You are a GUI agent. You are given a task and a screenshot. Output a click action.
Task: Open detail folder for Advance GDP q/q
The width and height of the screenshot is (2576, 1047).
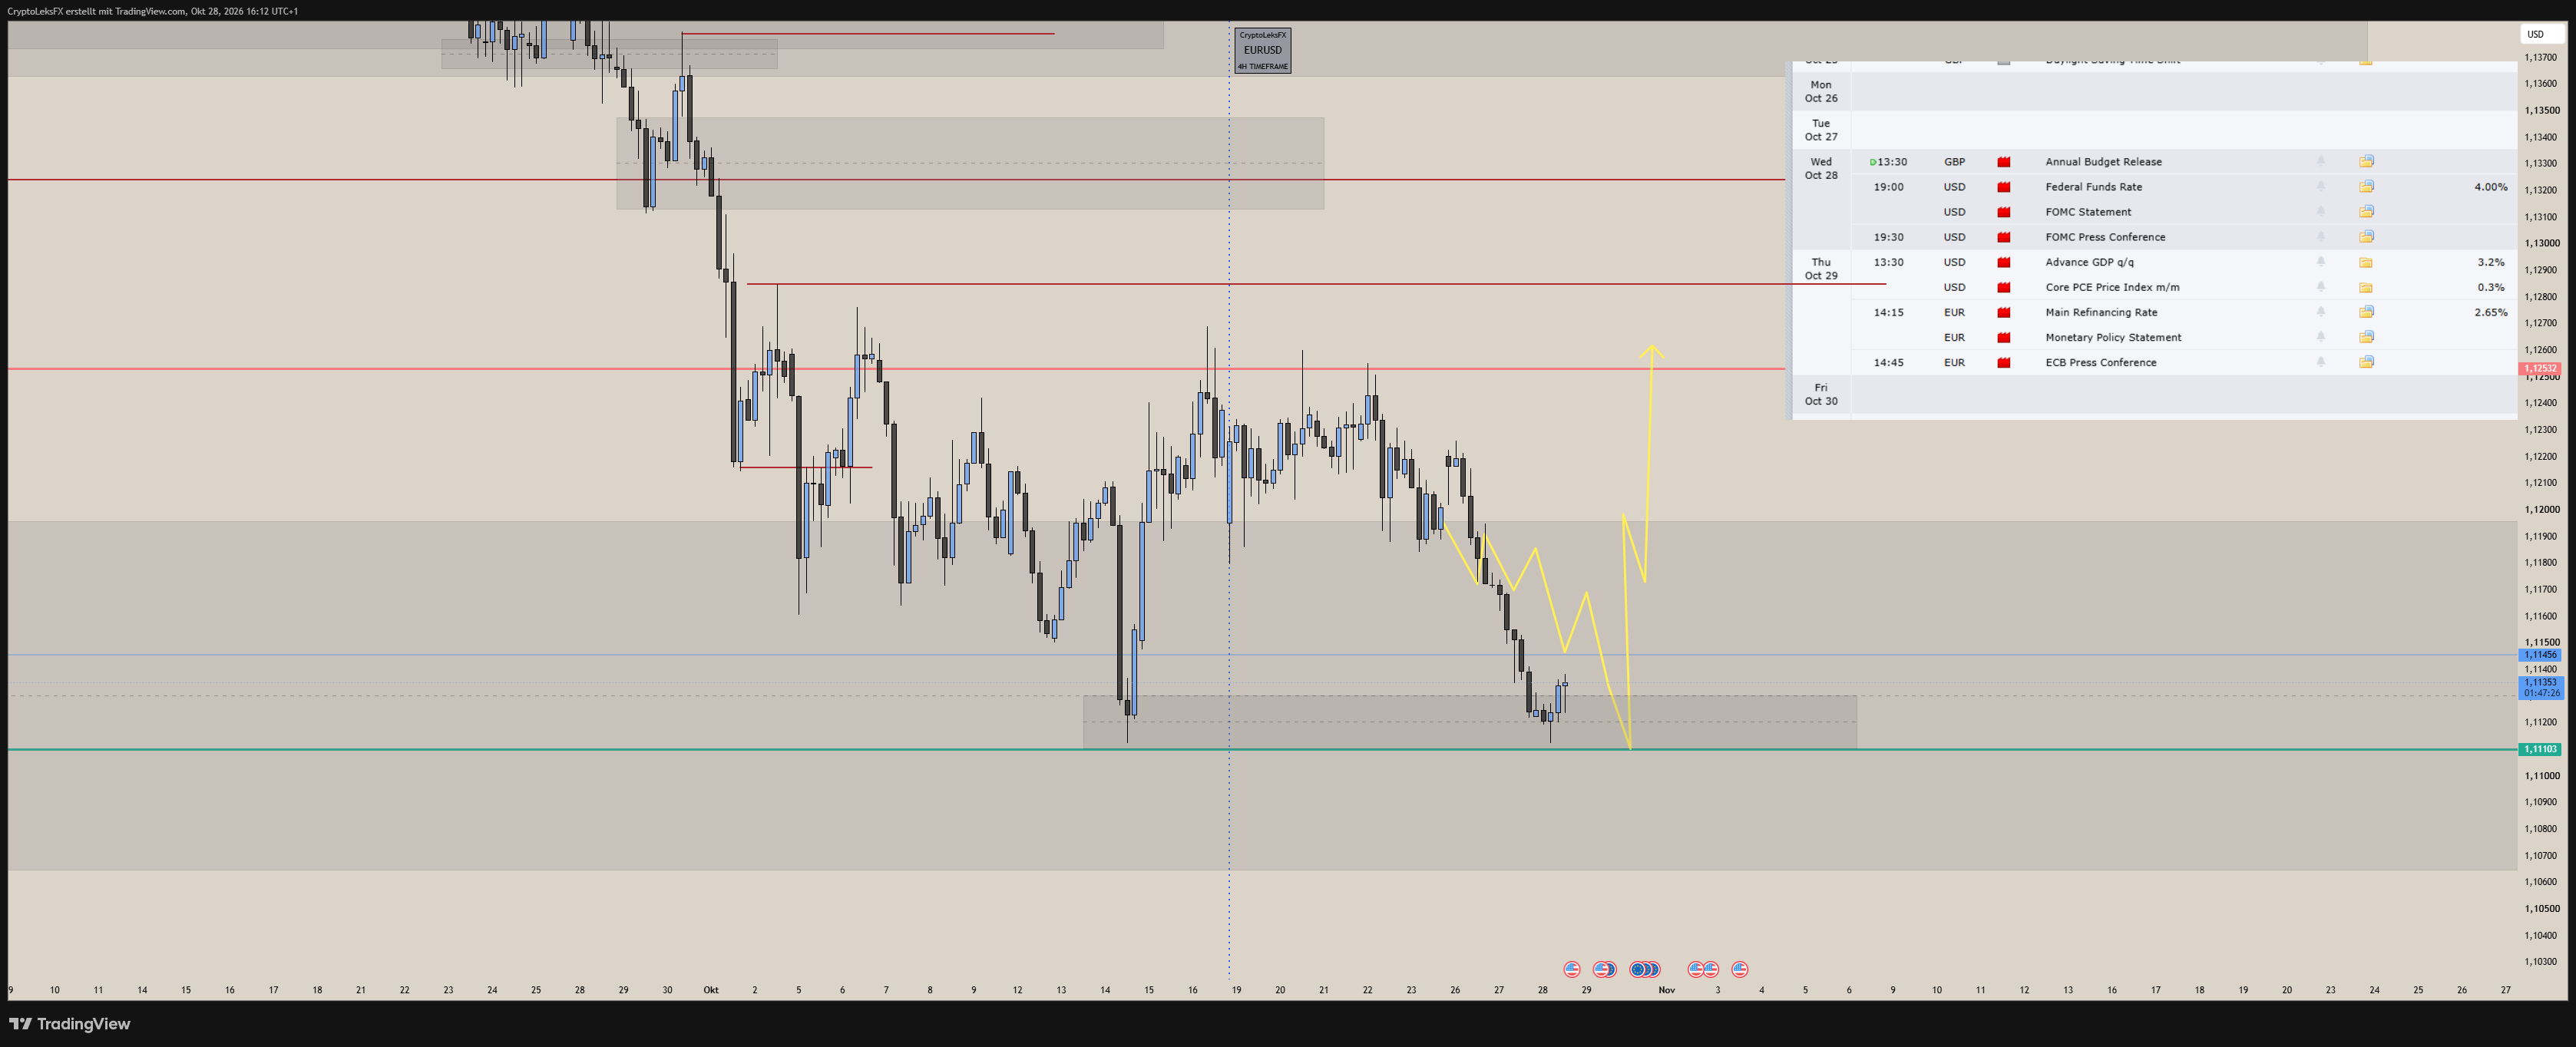coord(2366,262)
